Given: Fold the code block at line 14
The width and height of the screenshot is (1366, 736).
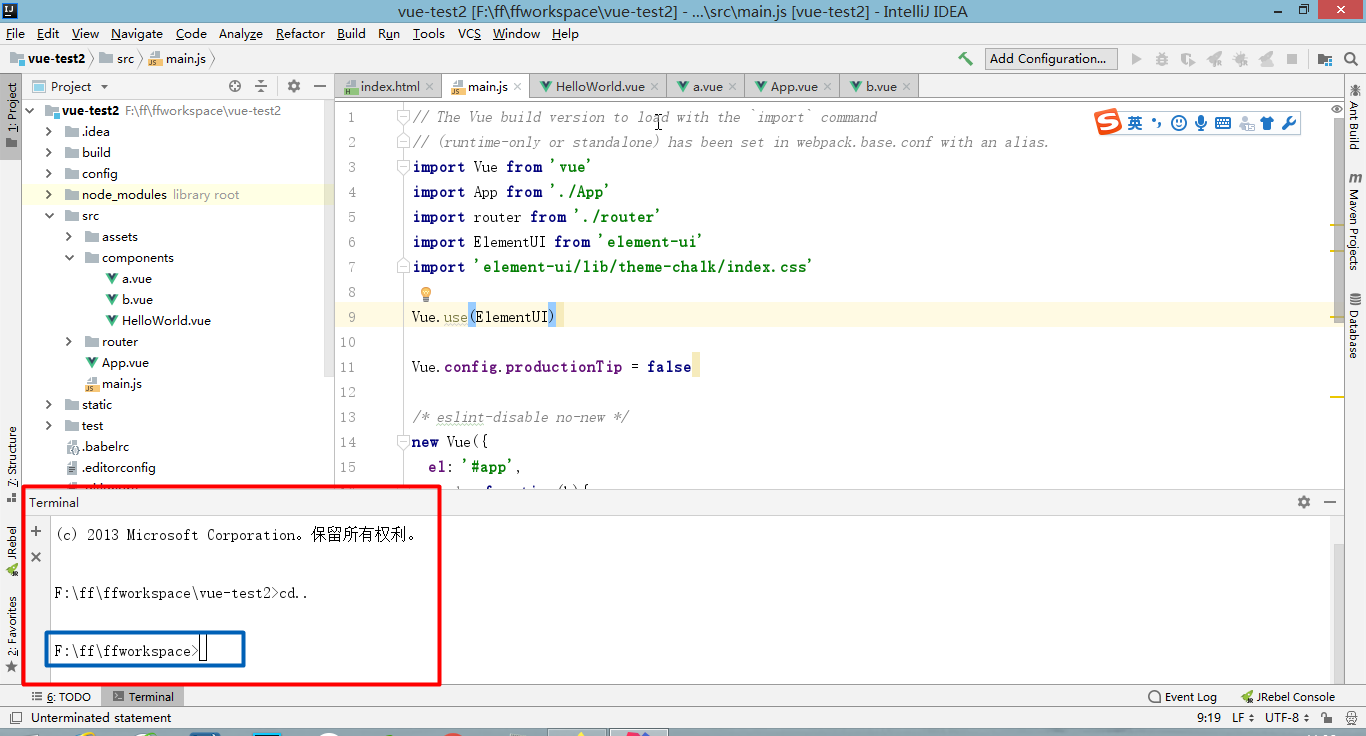Looking at the screenshot, I should coord(404,441).
